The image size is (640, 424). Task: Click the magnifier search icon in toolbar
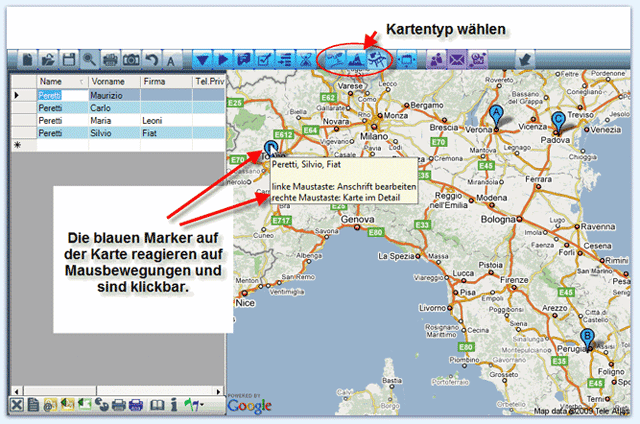[88, 60]
